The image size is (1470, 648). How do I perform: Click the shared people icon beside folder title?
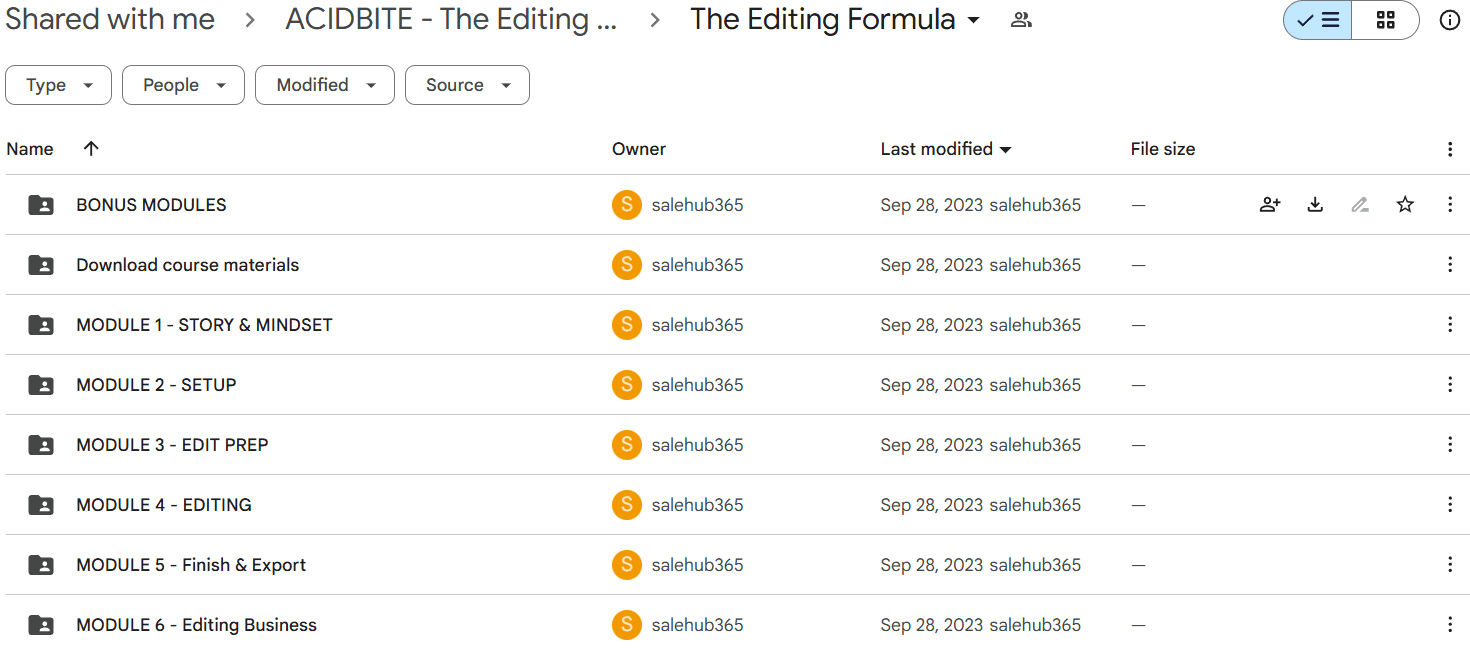(1021, 20)
